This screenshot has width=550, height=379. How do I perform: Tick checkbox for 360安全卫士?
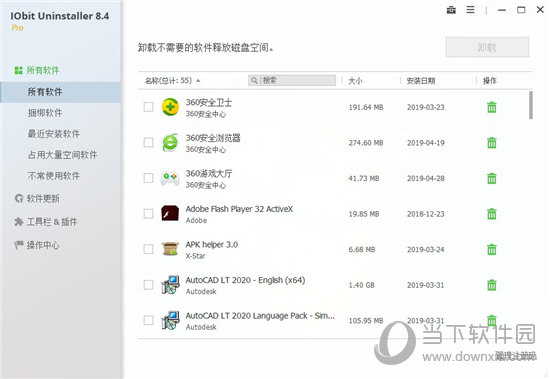tap(148, 107)
